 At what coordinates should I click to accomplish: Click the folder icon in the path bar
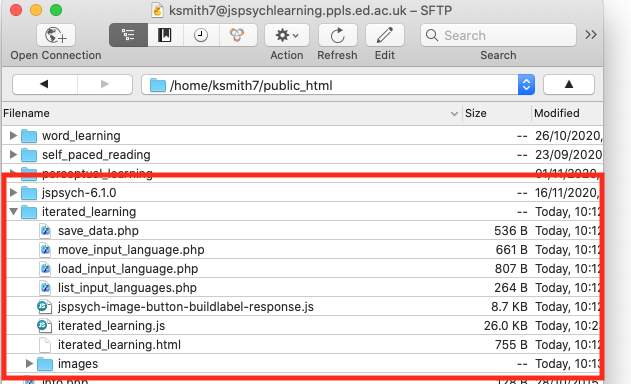coord(158,85)
